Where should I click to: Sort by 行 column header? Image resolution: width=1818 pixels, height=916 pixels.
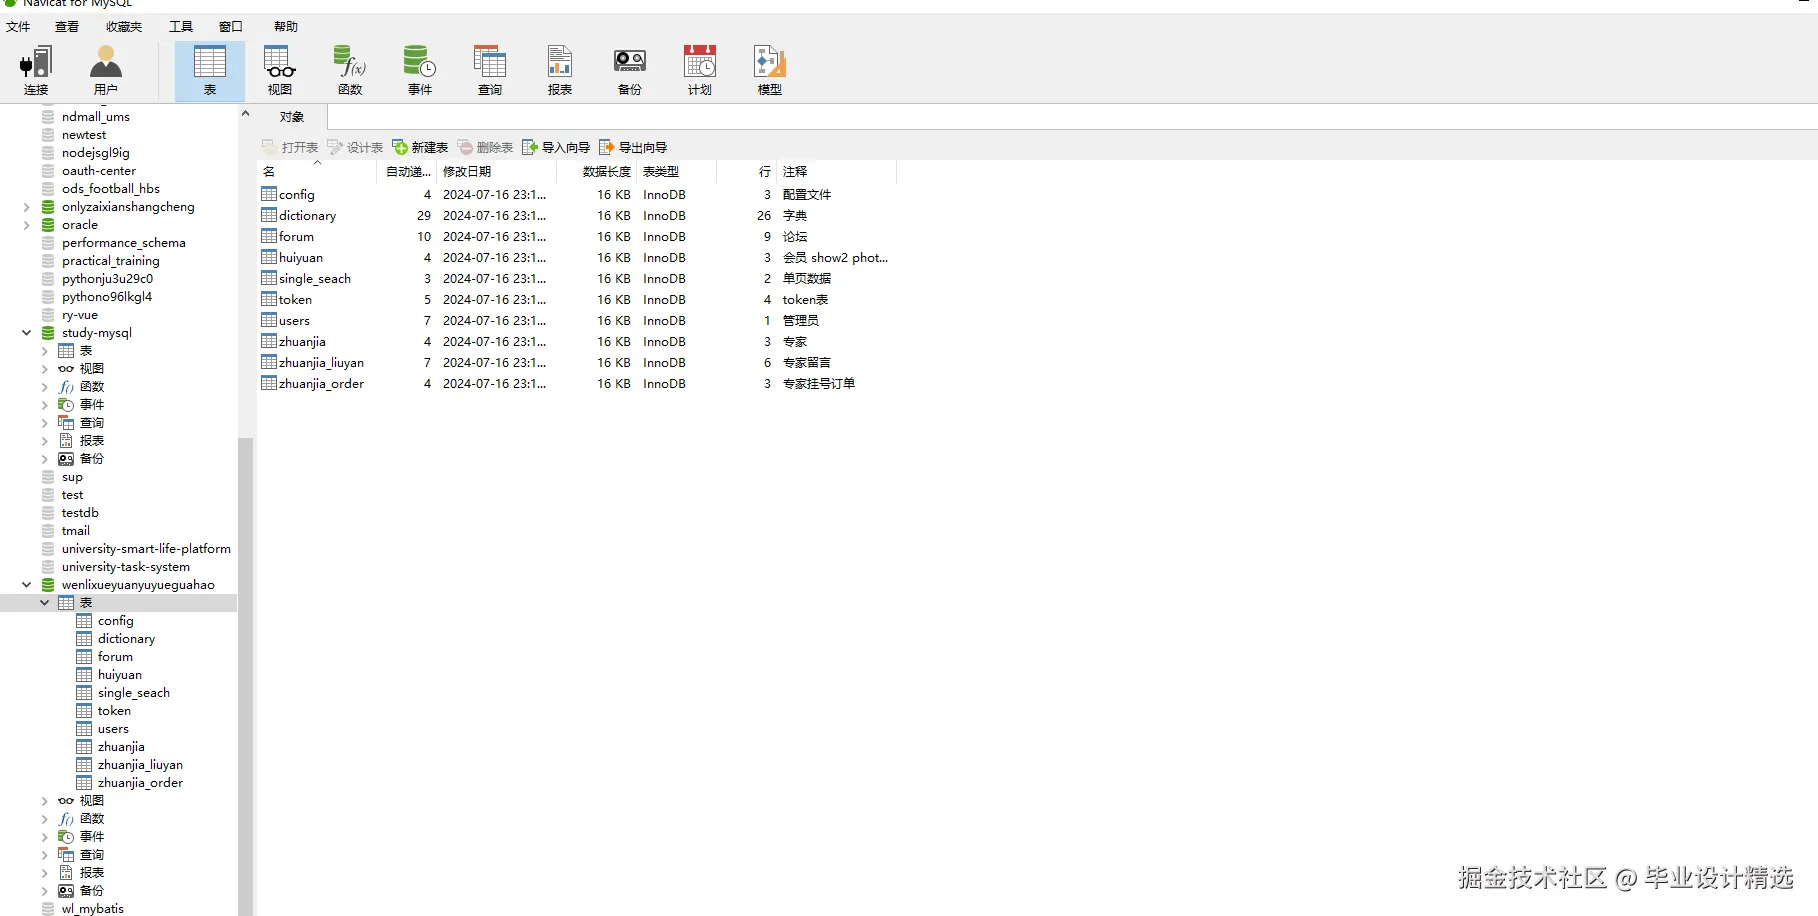pos(747,172)
